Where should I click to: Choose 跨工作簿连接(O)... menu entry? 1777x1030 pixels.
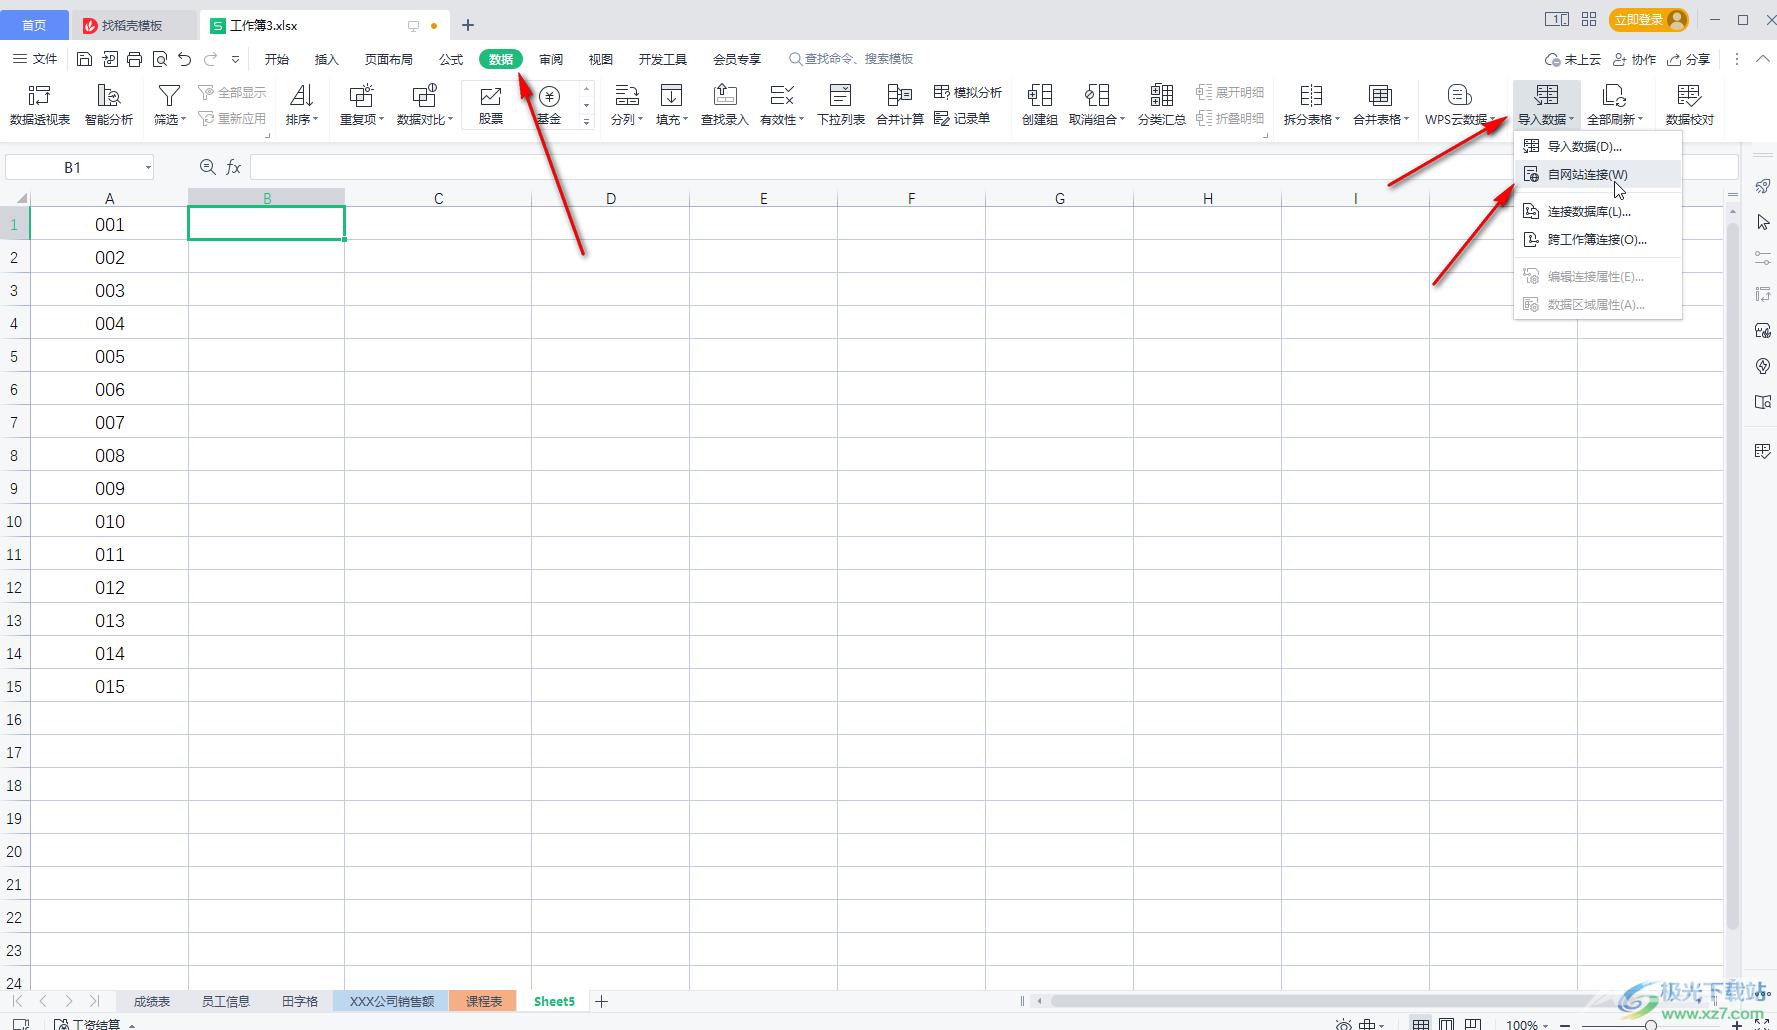click(x=1598, y=239)
